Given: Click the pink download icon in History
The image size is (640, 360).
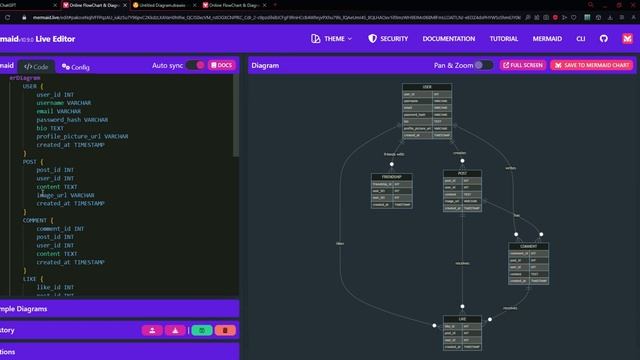Looking at the screenshot, I should (x=175, y=330).
